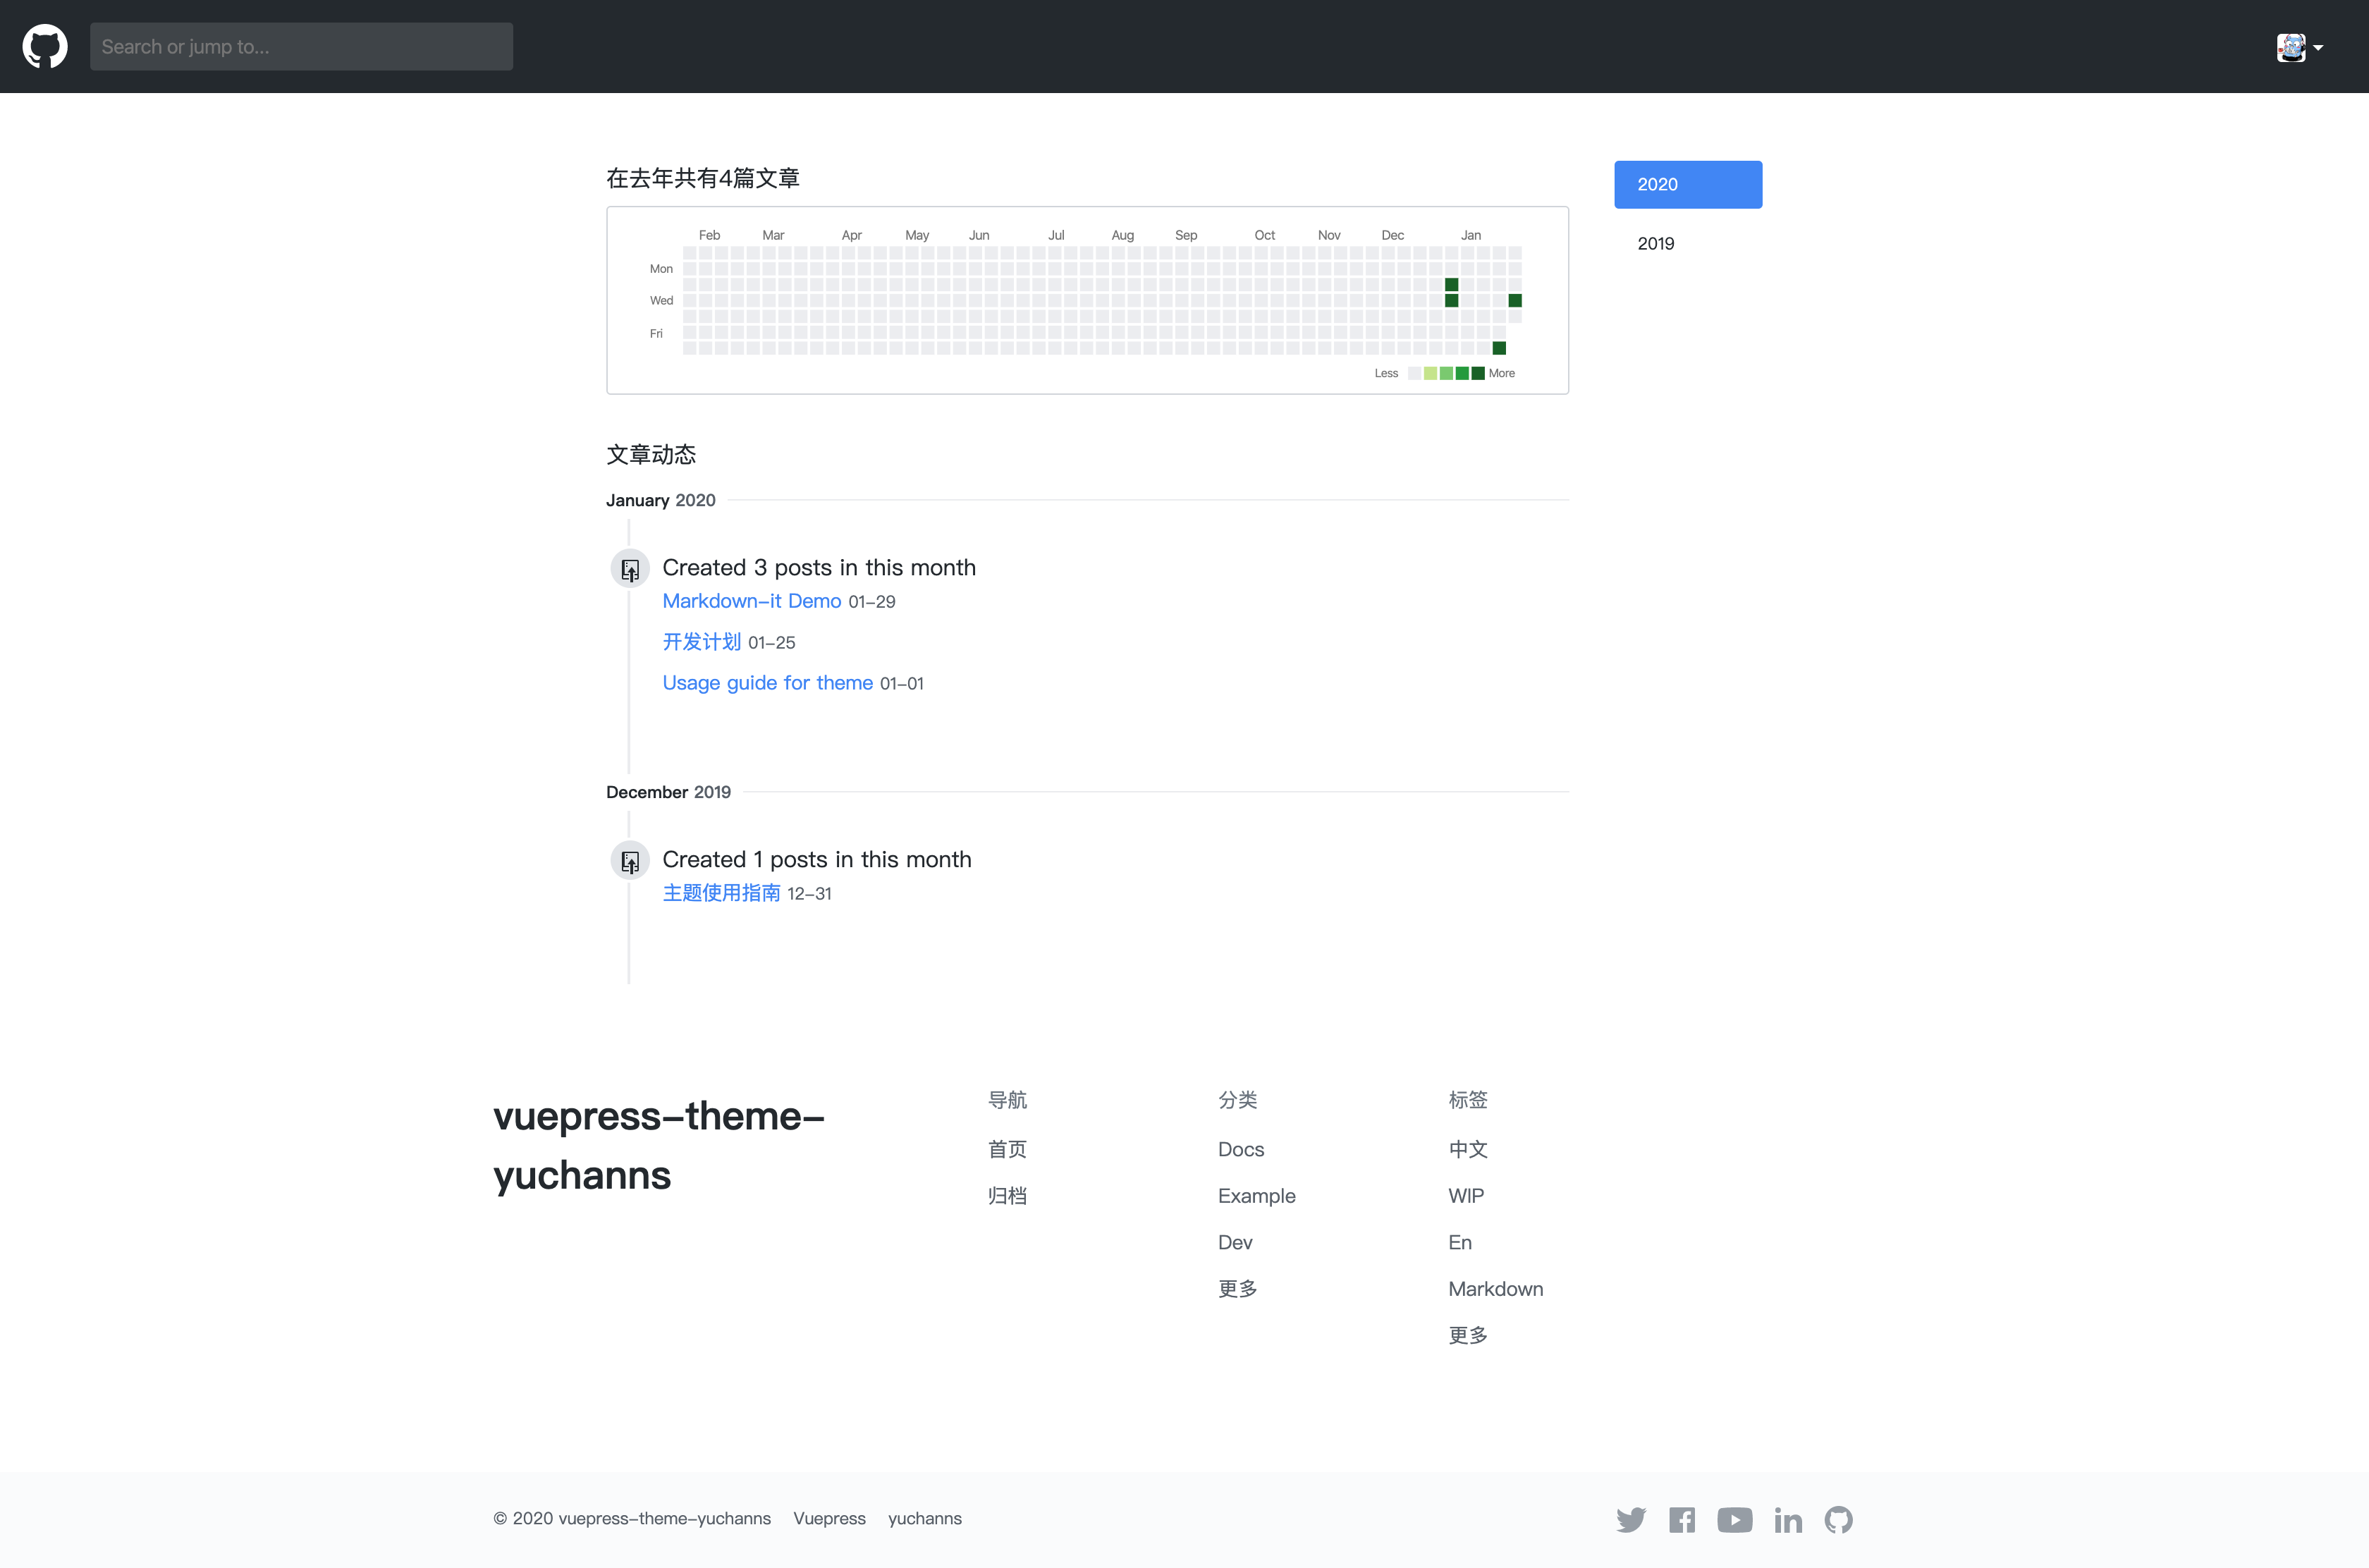Open the Usage guide for theme post
The image size is (2369, 1568).
(x=767, y=683)
